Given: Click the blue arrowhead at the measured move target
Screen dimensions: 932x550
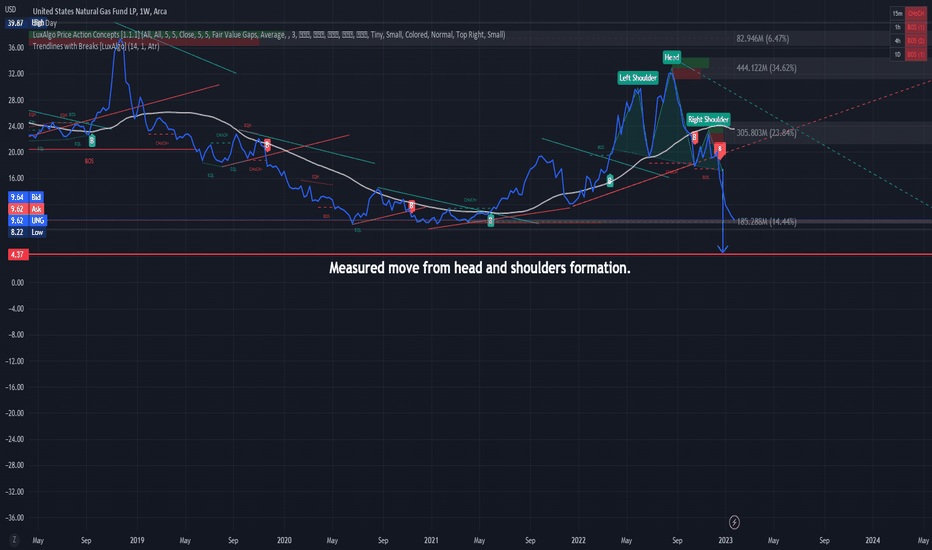Looking at the screenshot, I should point(723,249).
